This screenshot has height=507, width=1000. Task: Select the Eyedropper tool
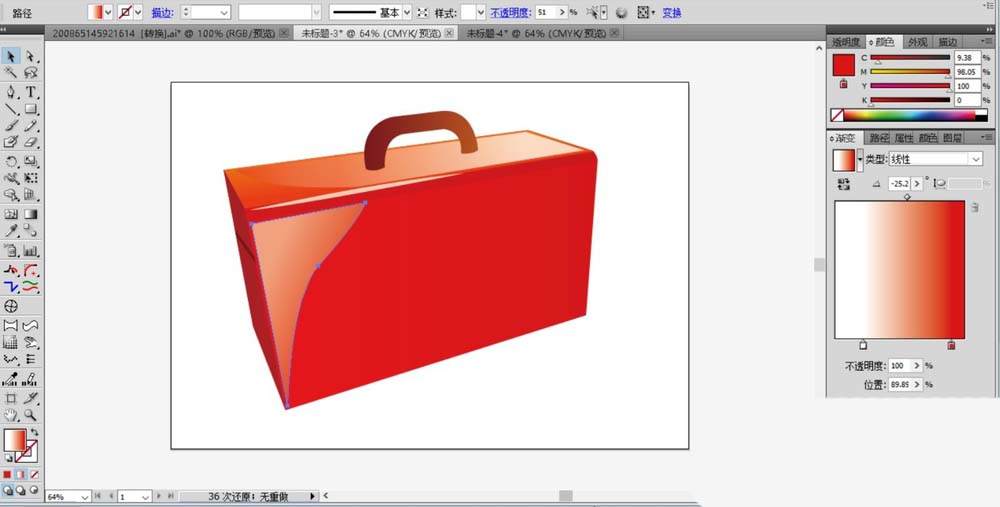click(11, 231)
